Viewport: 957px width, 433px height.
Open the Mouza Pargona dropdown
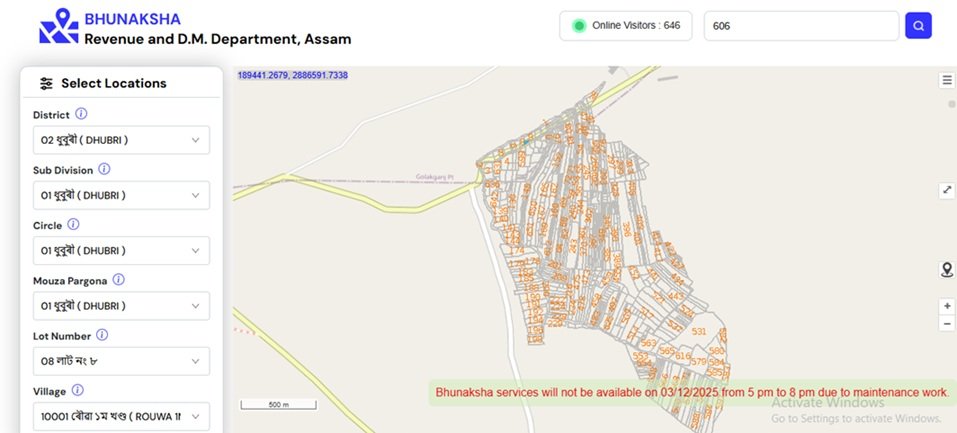(x=121, y=305)
